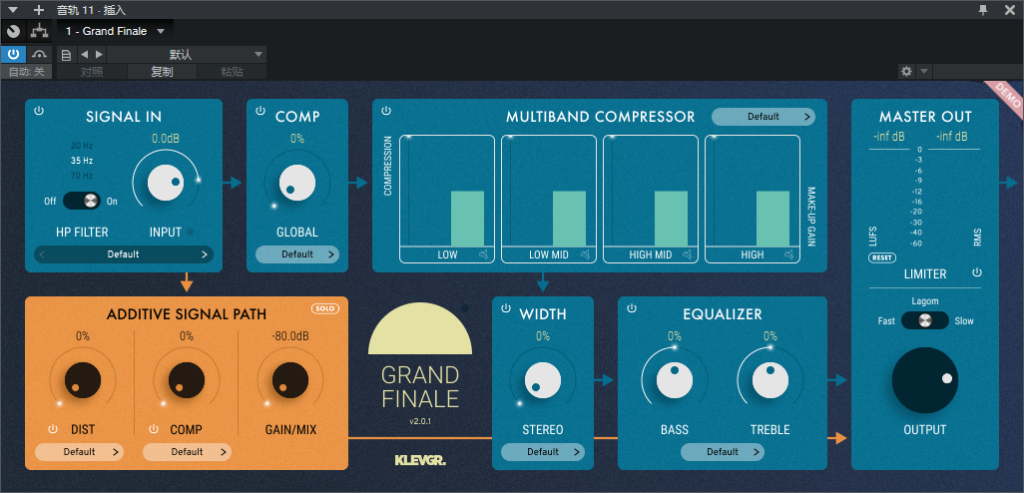
Task: Toggle the additive COMP power icon
Action: point(153,429)
